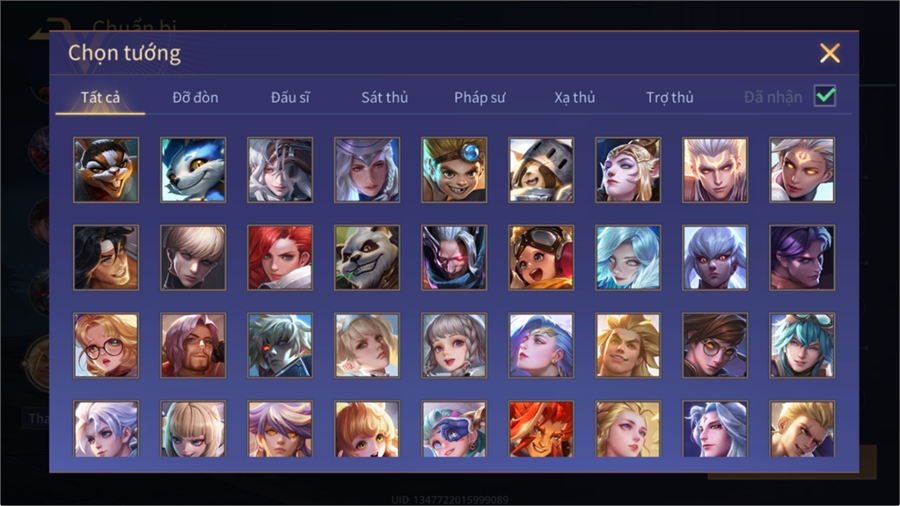Select the Tất cả tab
900x506 pixels.
coord(100,98)
